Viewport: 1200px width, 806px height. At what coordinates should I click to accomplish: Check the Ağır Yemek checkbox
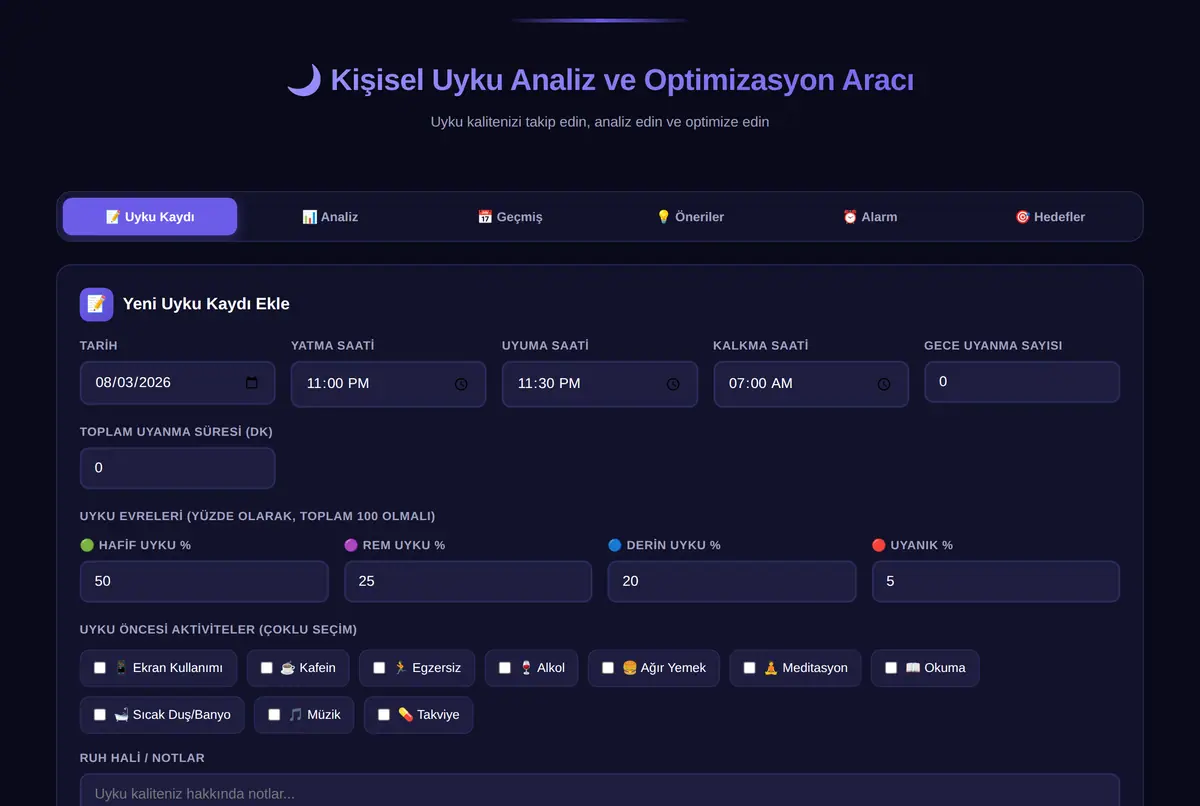608,668
